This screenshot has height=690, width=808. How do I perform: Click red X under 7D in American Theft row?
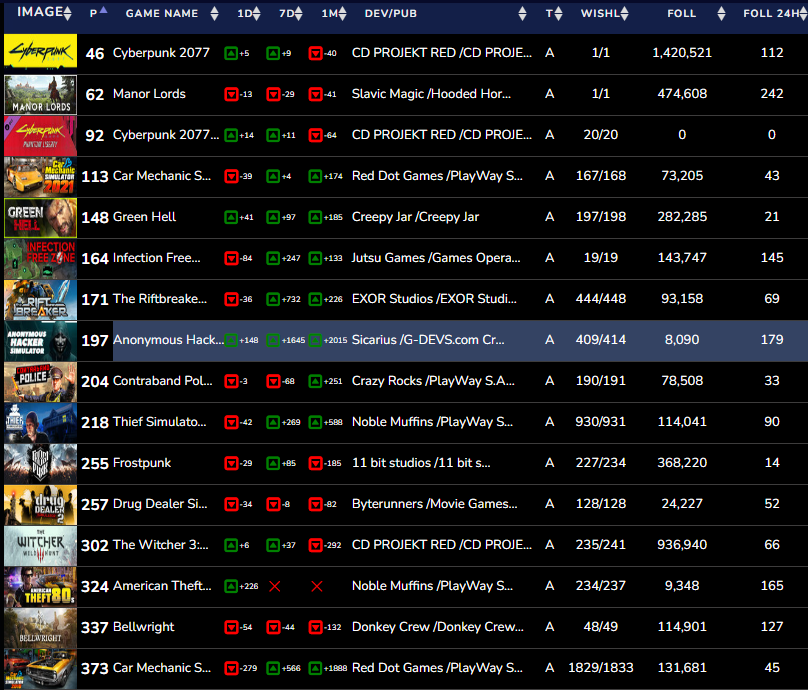275,586
